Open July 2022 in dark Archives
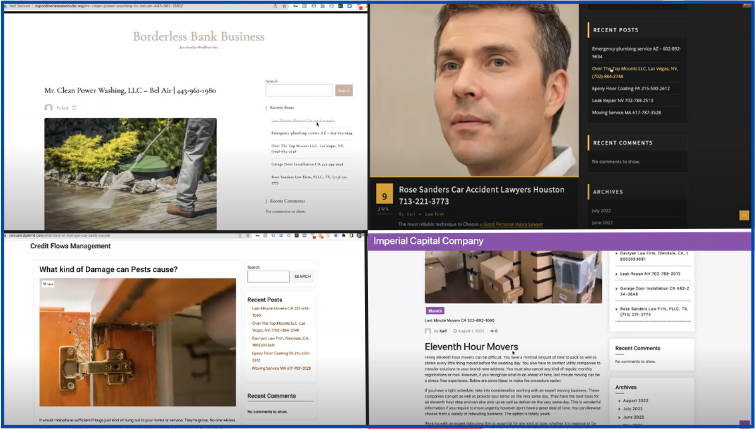Viewport: 755px width, 429px height. 601,211
